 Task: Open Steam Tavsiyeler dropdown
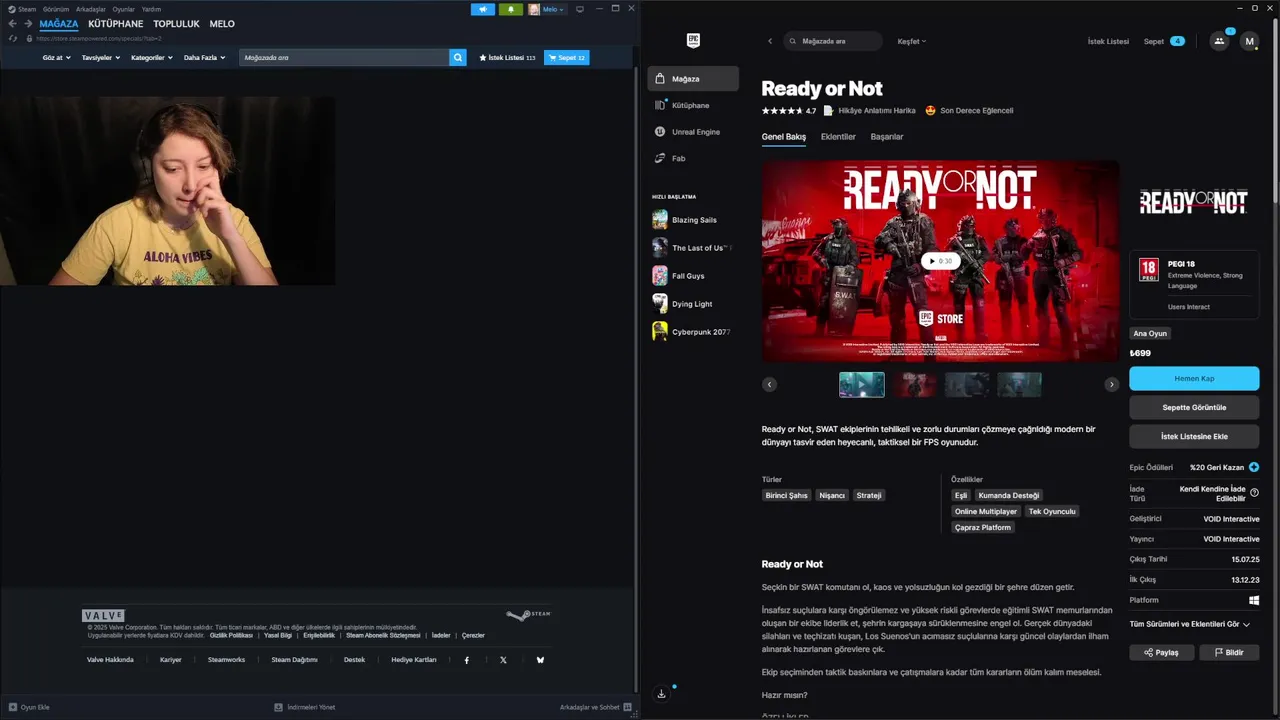(101, 58)
